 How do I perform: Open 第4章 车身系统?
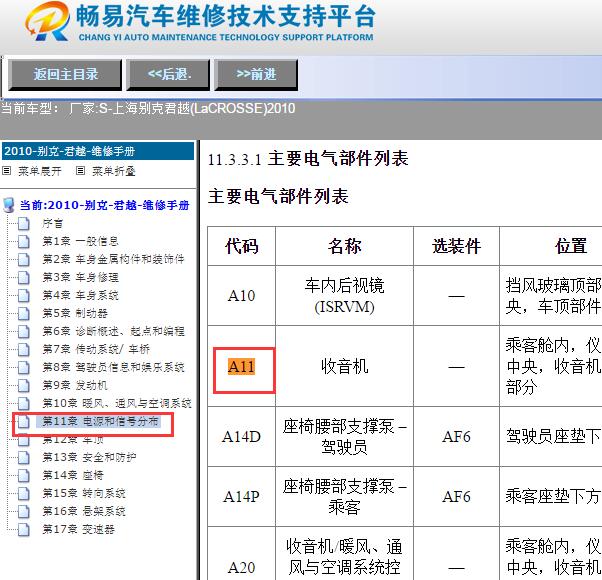pyautogui.click(x=80, y=295)
